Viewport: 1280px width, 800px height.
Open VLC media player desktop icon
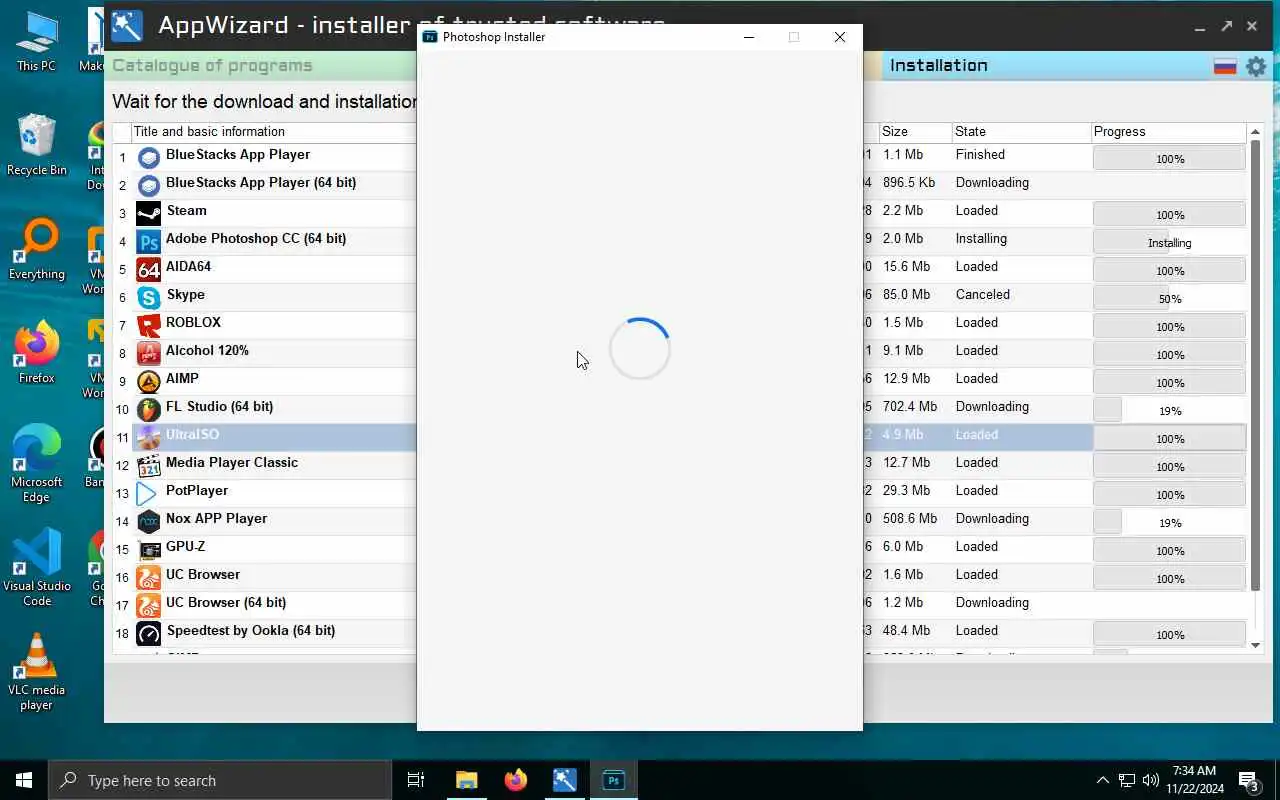[36, 672]
